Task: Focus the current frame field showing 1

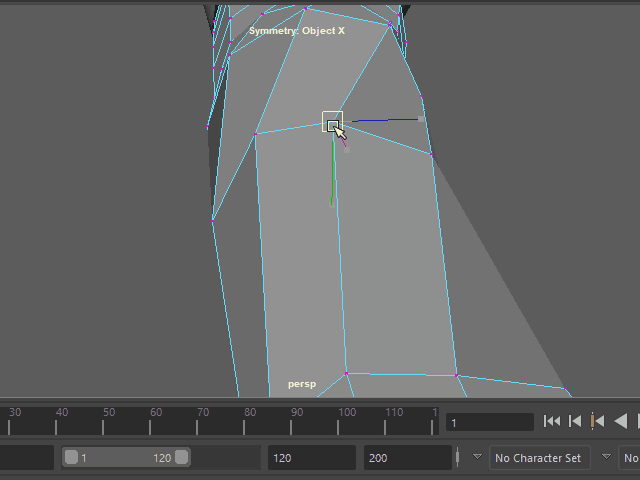Action: coord(489,423)
